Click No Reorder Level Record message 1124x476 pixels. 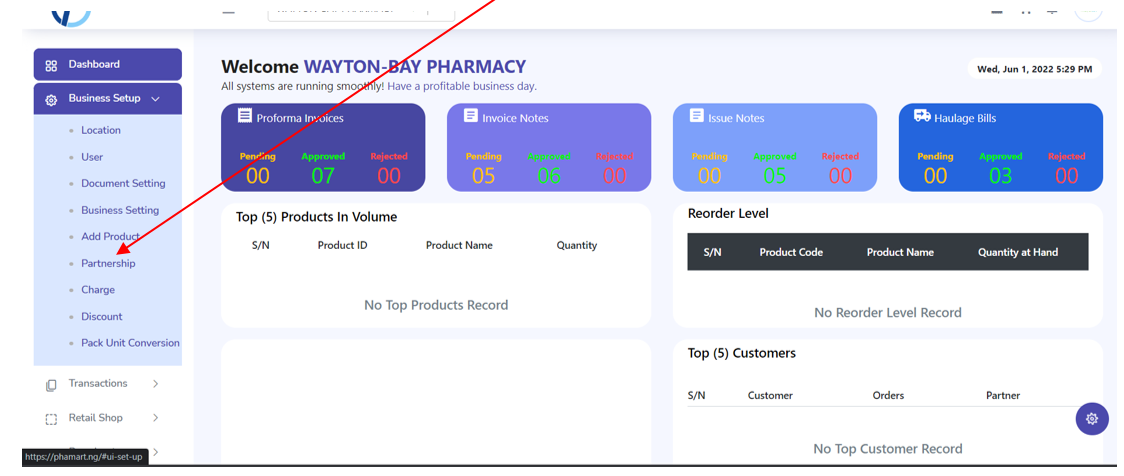887,313
